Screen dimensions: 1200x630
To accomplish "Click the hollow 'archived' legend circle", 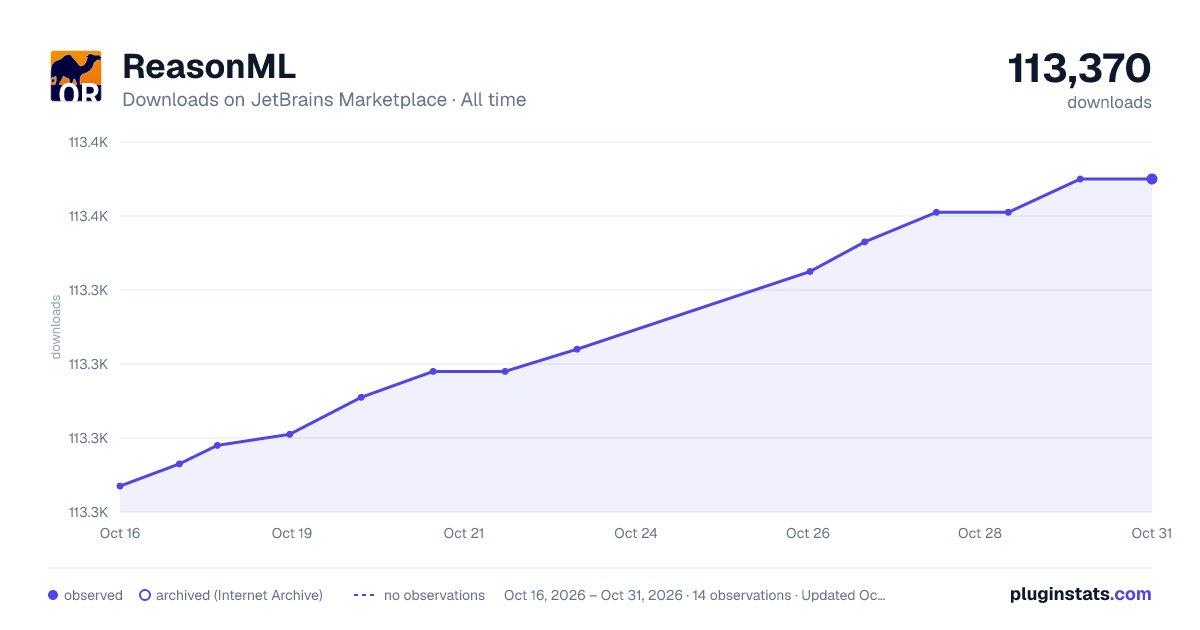I will pyautogui.click(x=145, y=595).
